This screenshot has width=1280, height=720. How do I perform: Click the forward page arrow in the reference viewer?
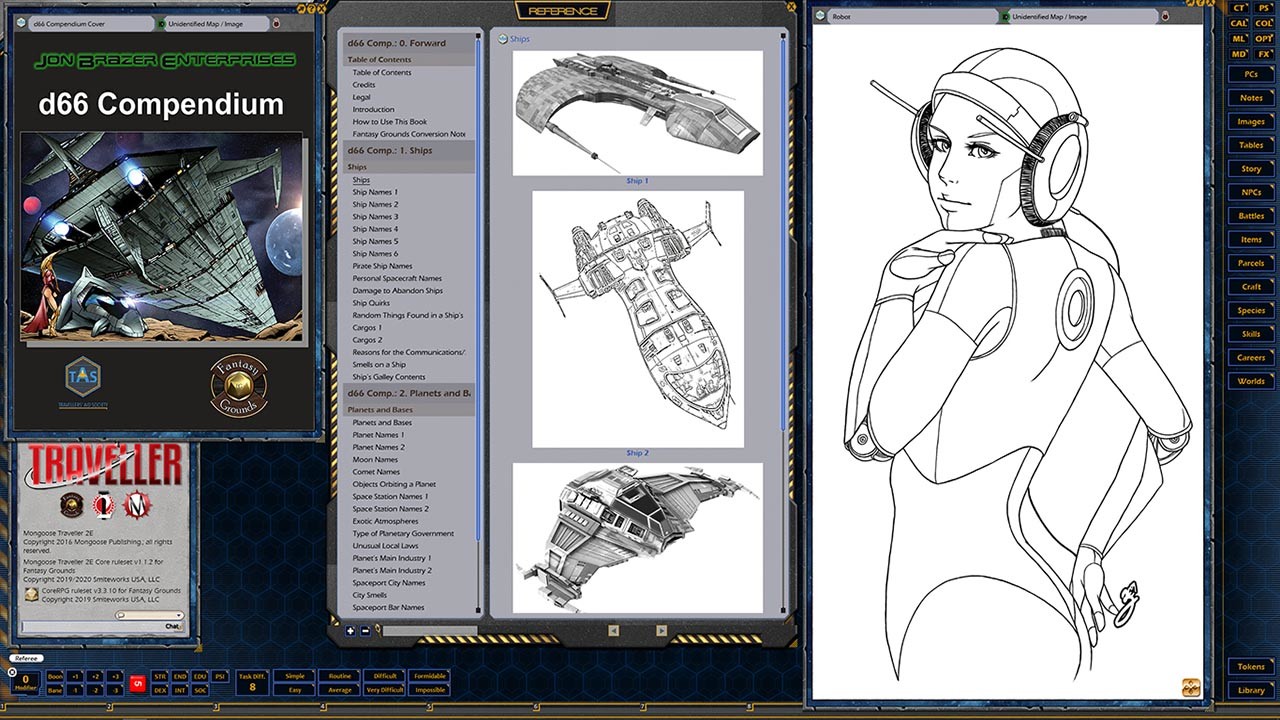(x=661, y=631)
